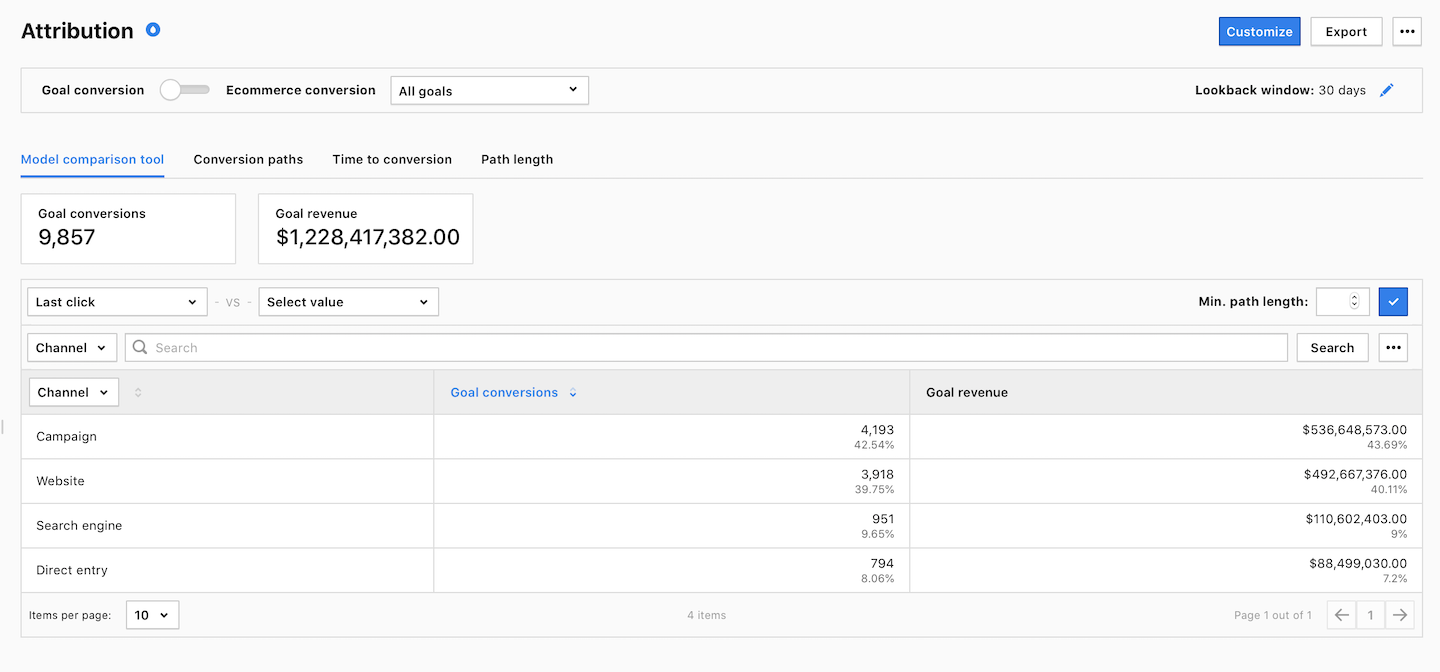This screenshot has height=672, width=1440.
Task: Click the blue droplet icon beside Attribution
Action: point(153,30)
